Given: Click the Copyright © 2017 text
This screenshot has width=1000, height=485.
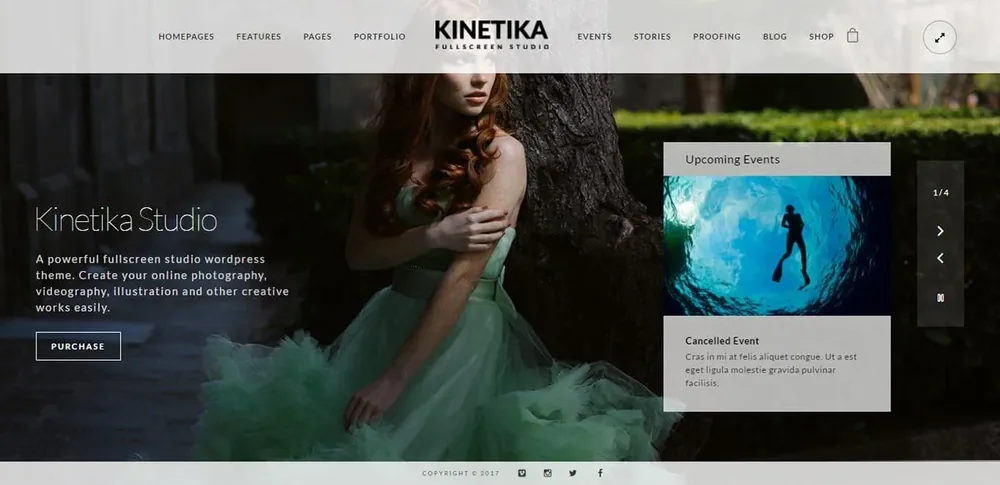Looking at the screenshot, I should (461, 474).
